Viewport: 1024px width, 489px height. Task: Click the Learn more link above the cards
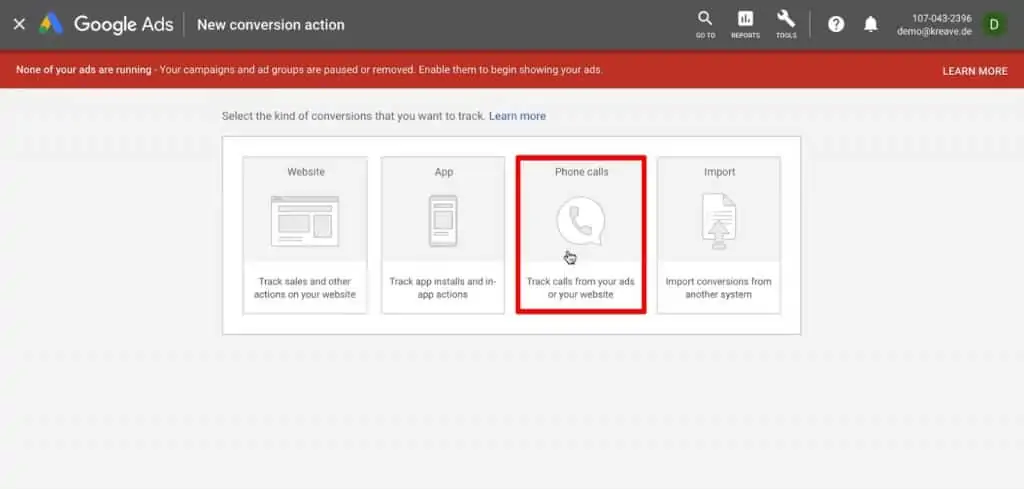(517, 116)
